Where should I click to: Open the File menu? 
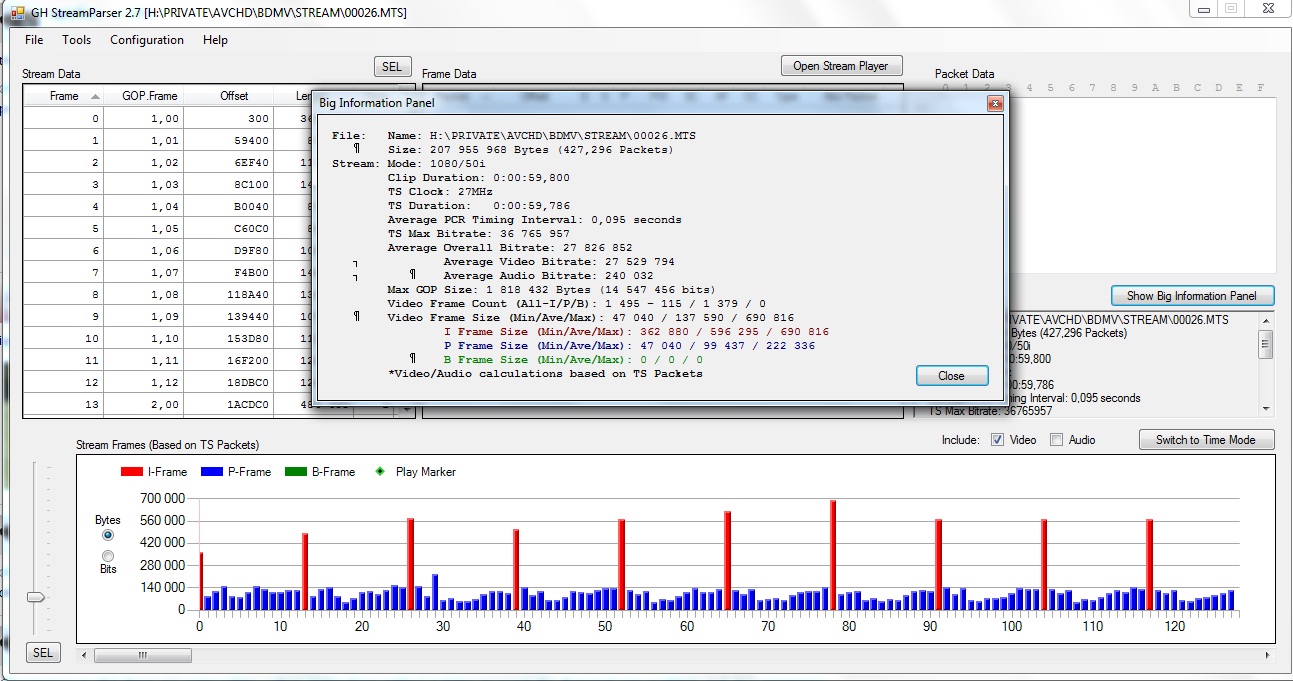point(34,40)
